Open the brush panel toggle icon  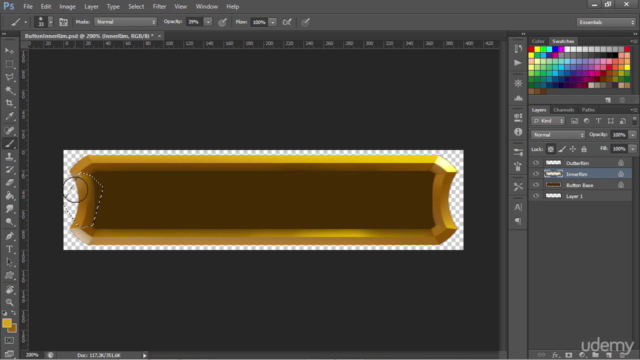63,22
